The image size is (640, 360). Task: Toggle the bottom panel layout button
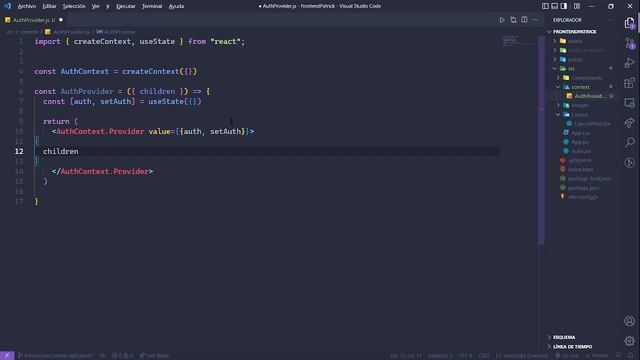(555, 6)
